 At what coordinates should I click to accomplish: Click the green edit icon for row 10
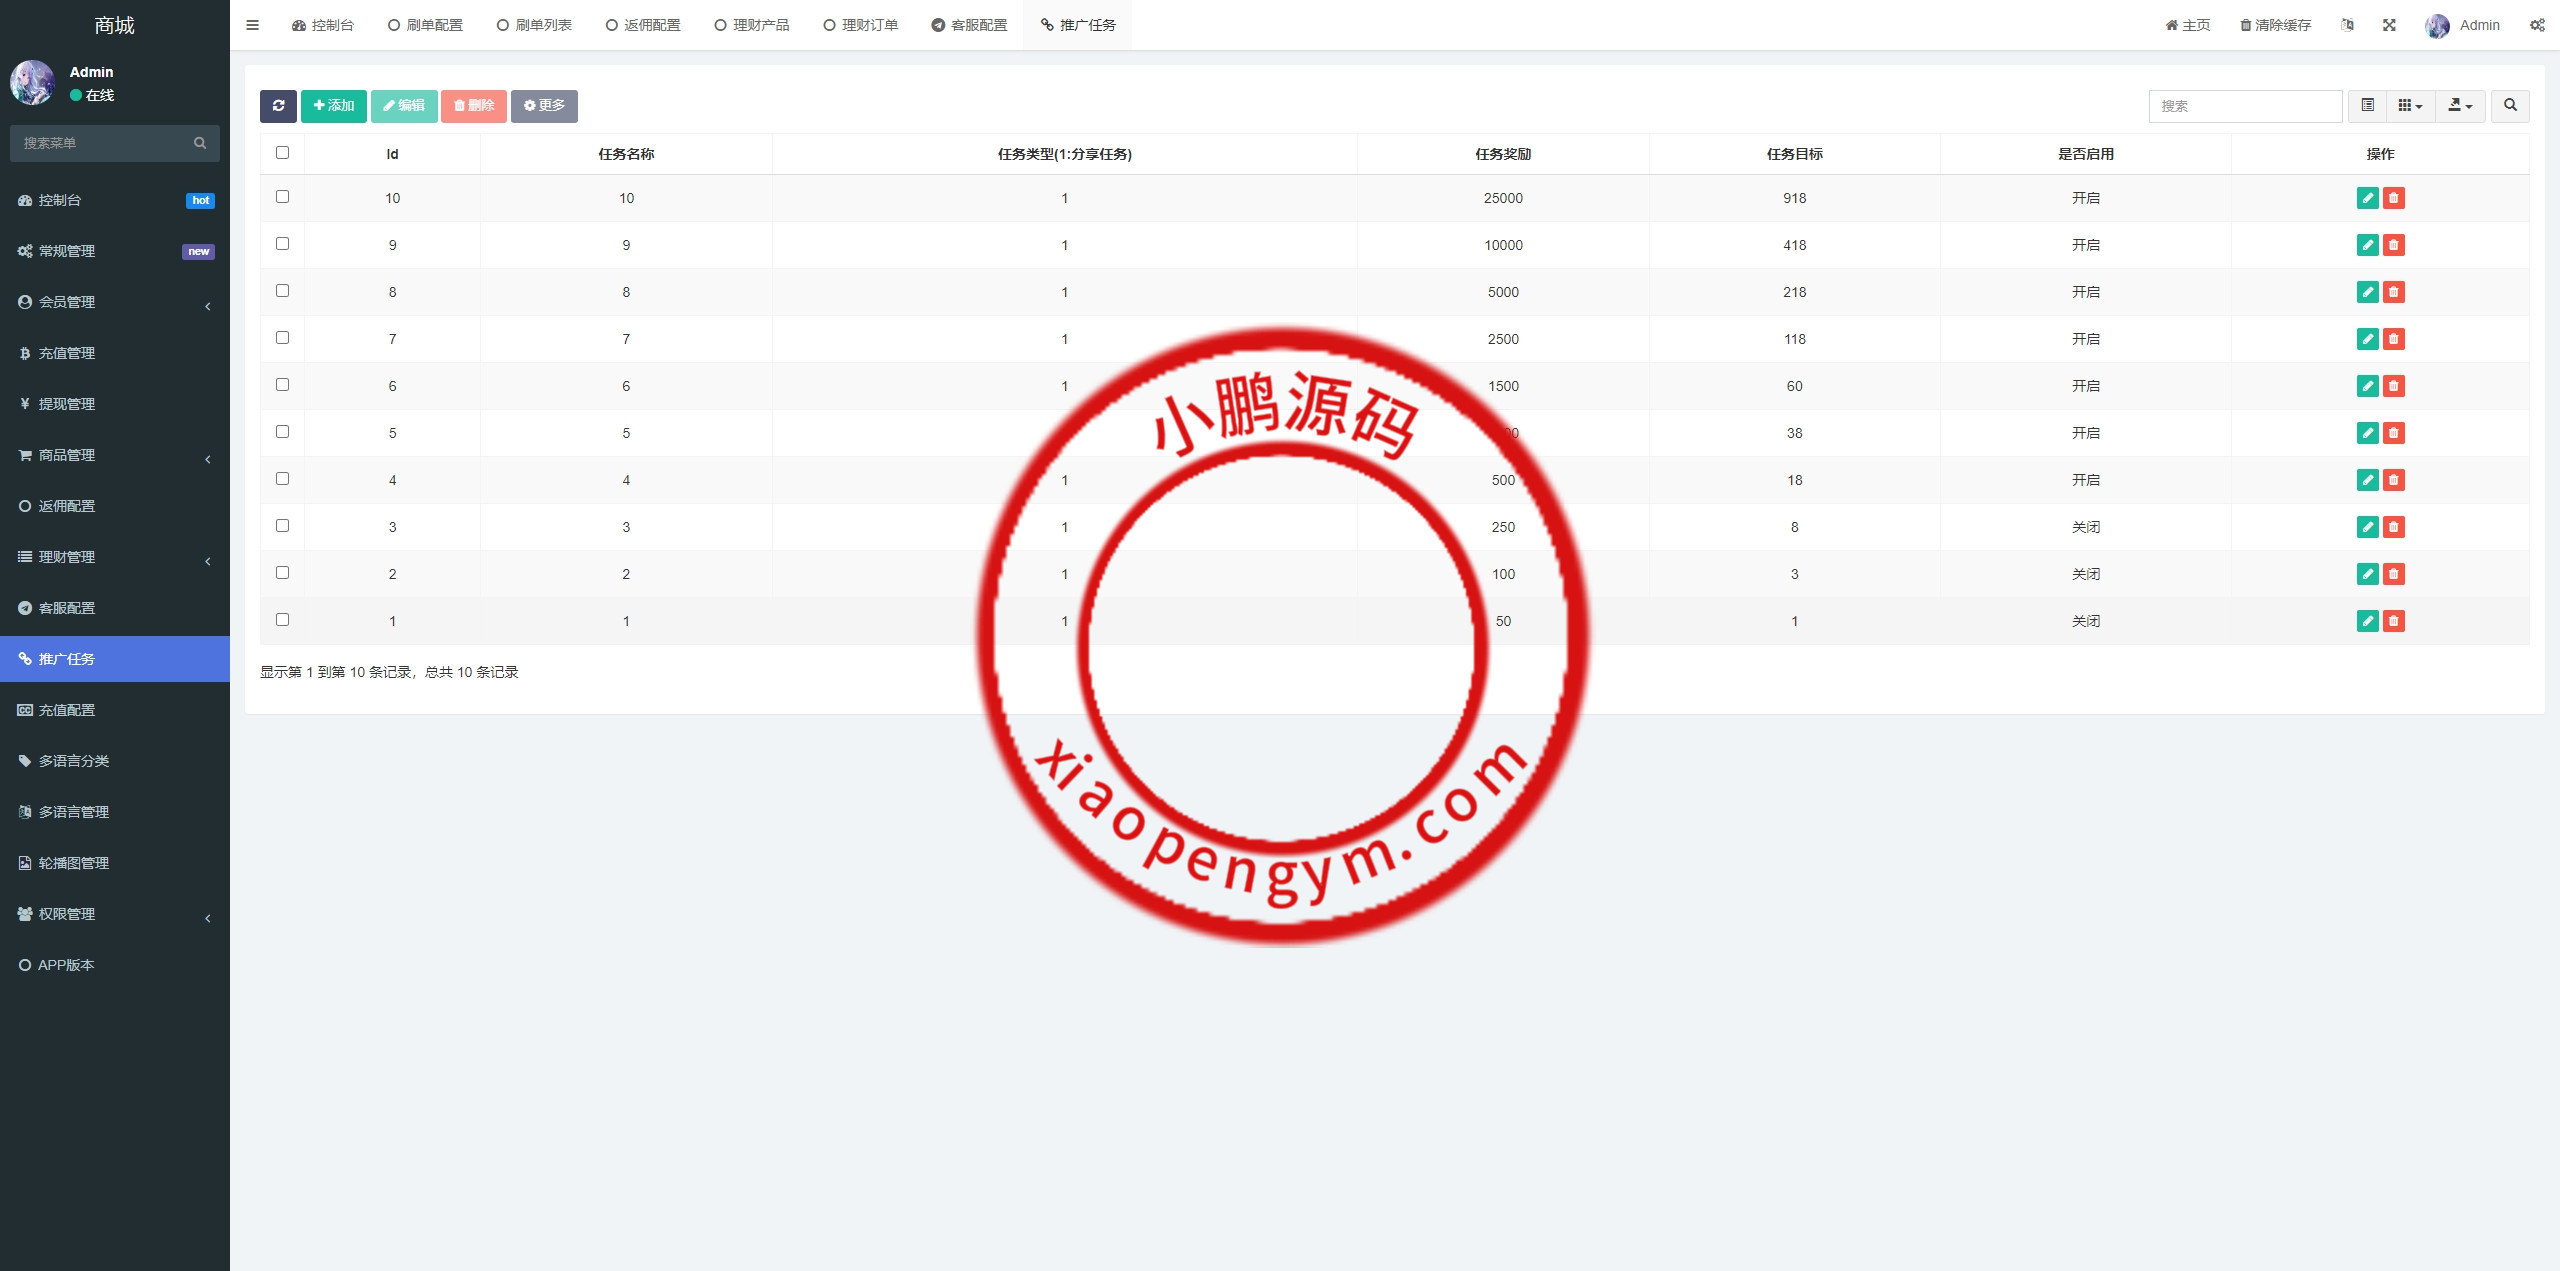pos(2367,198)
